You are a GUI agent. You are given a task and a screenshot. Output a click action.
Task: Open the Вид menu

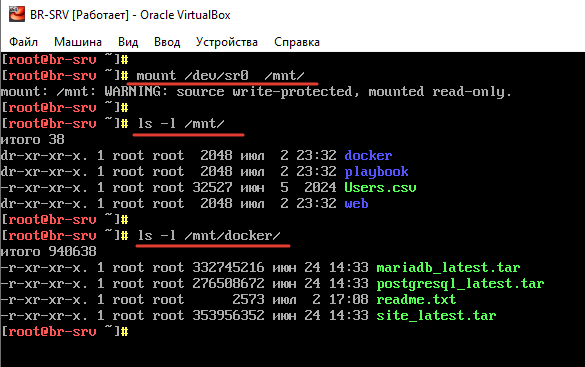point(128,42)
